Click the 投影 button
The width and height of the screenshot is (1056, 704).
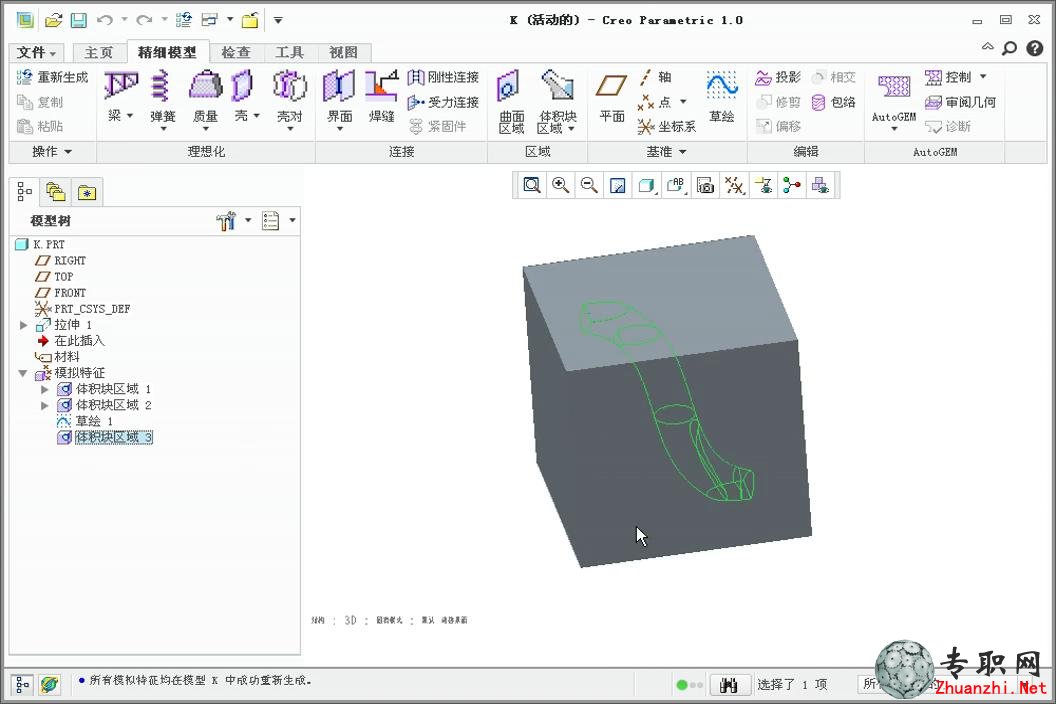(x=778, y=77)
